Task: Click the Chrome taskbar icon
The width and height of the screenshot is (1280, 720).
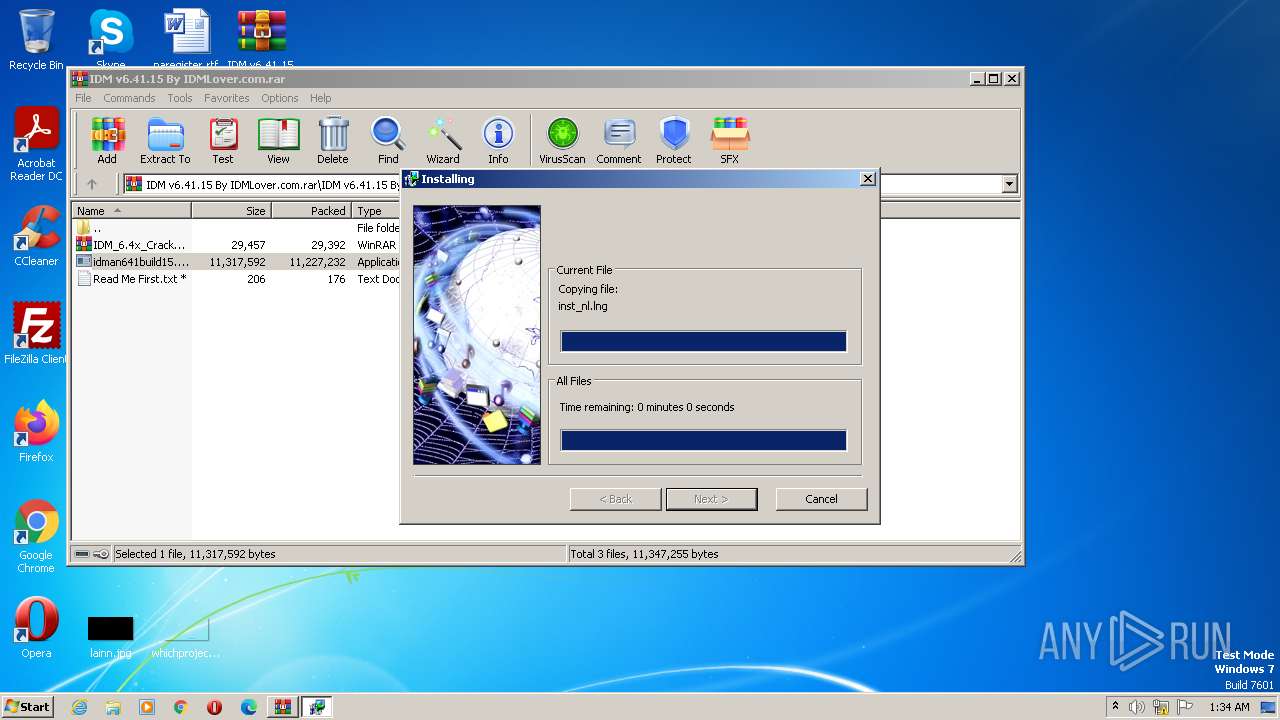Action: [x=181, y=707]
